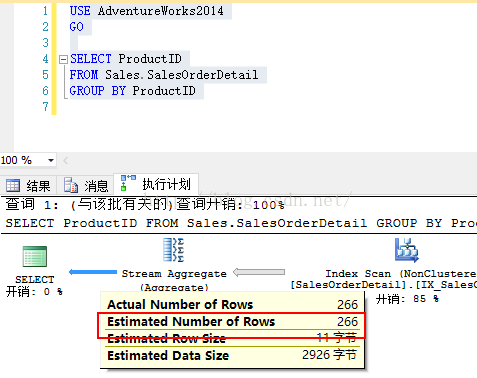Switch to the 执行计划 tab

click(x=156, y=184)
